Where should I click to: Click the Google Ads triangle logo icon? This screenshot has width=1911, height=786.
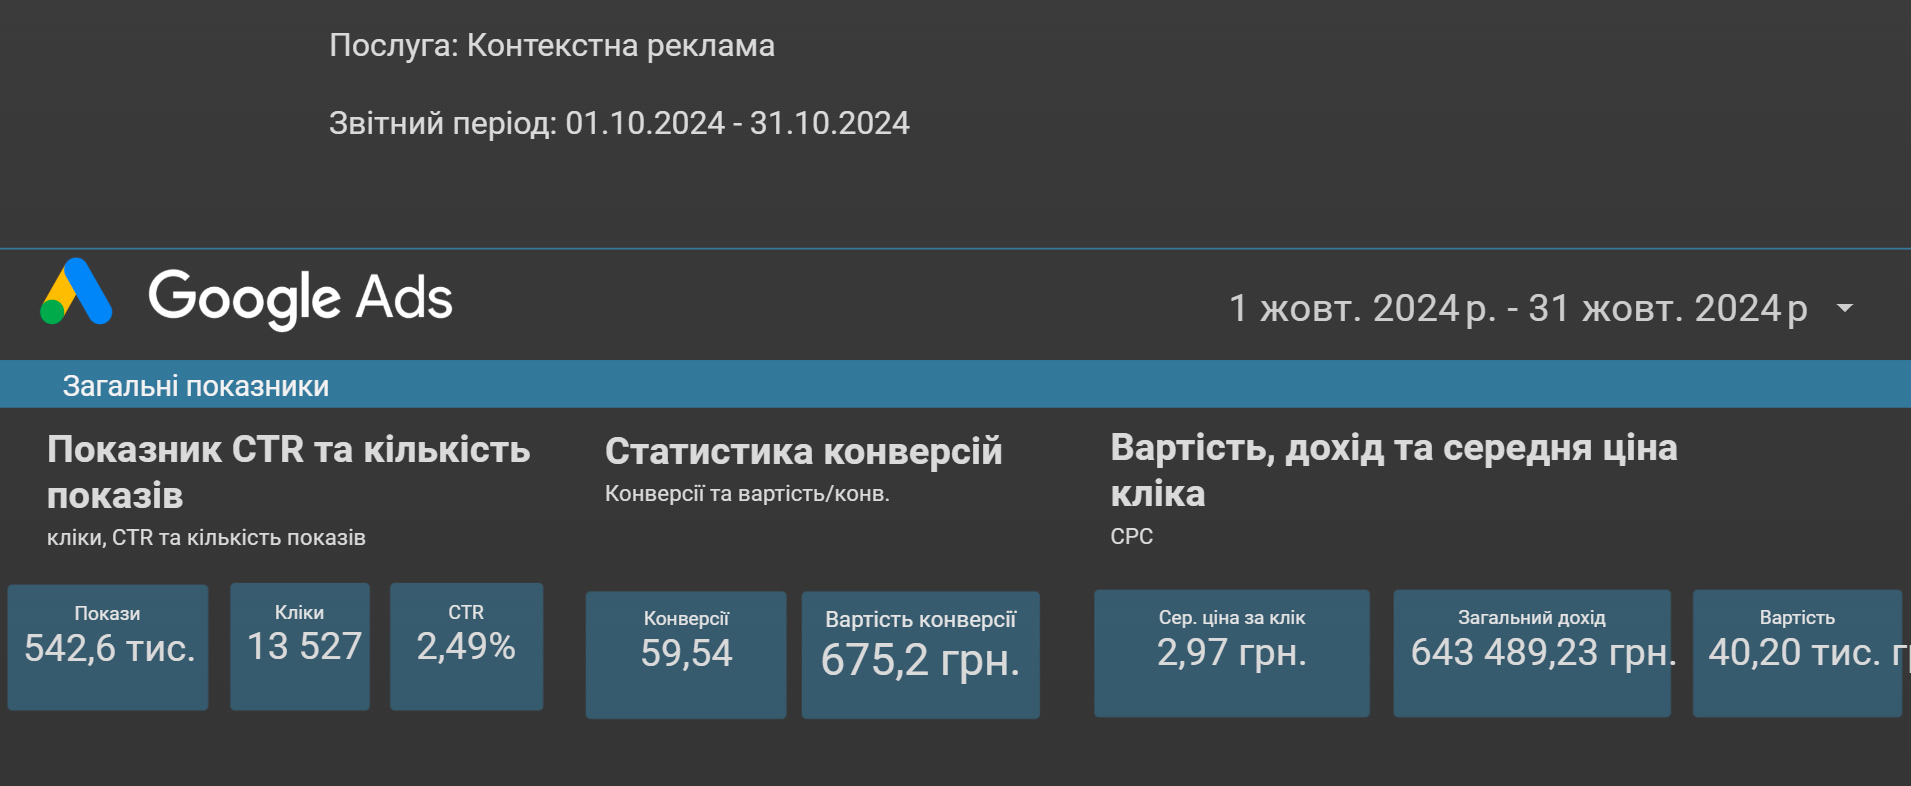point(76,292)
